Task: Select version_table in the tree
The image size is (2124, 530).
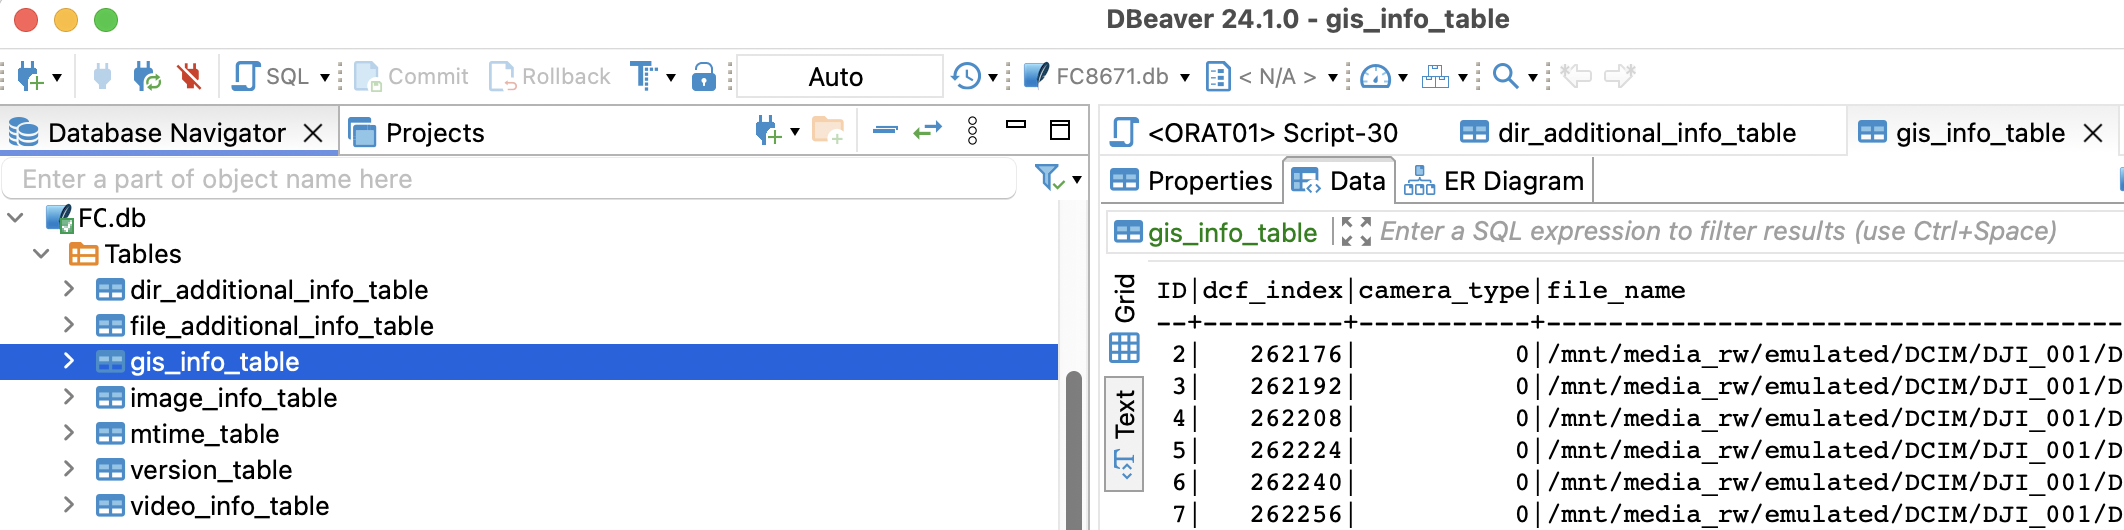Action: (211, 470)
